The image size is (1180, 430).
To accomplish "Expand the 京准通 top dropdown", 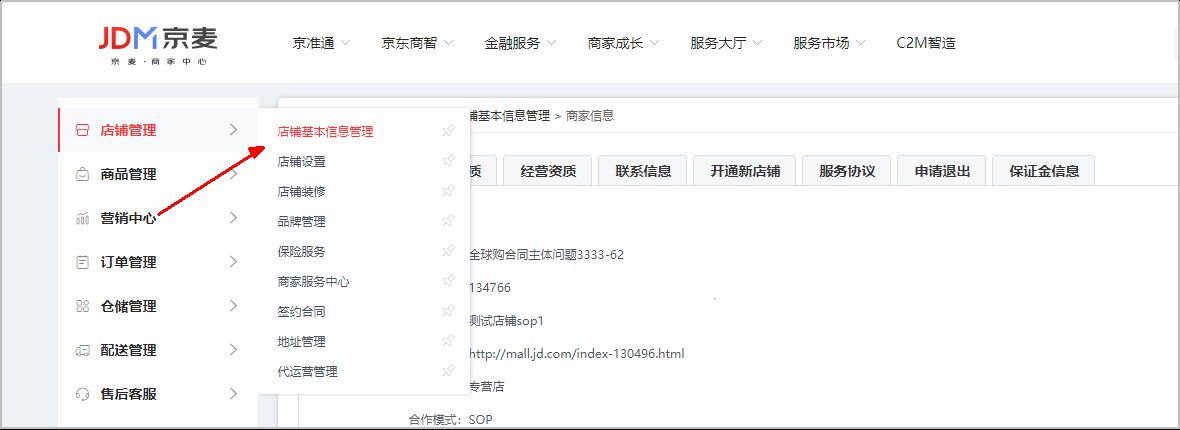I will [x=321, y=43].
